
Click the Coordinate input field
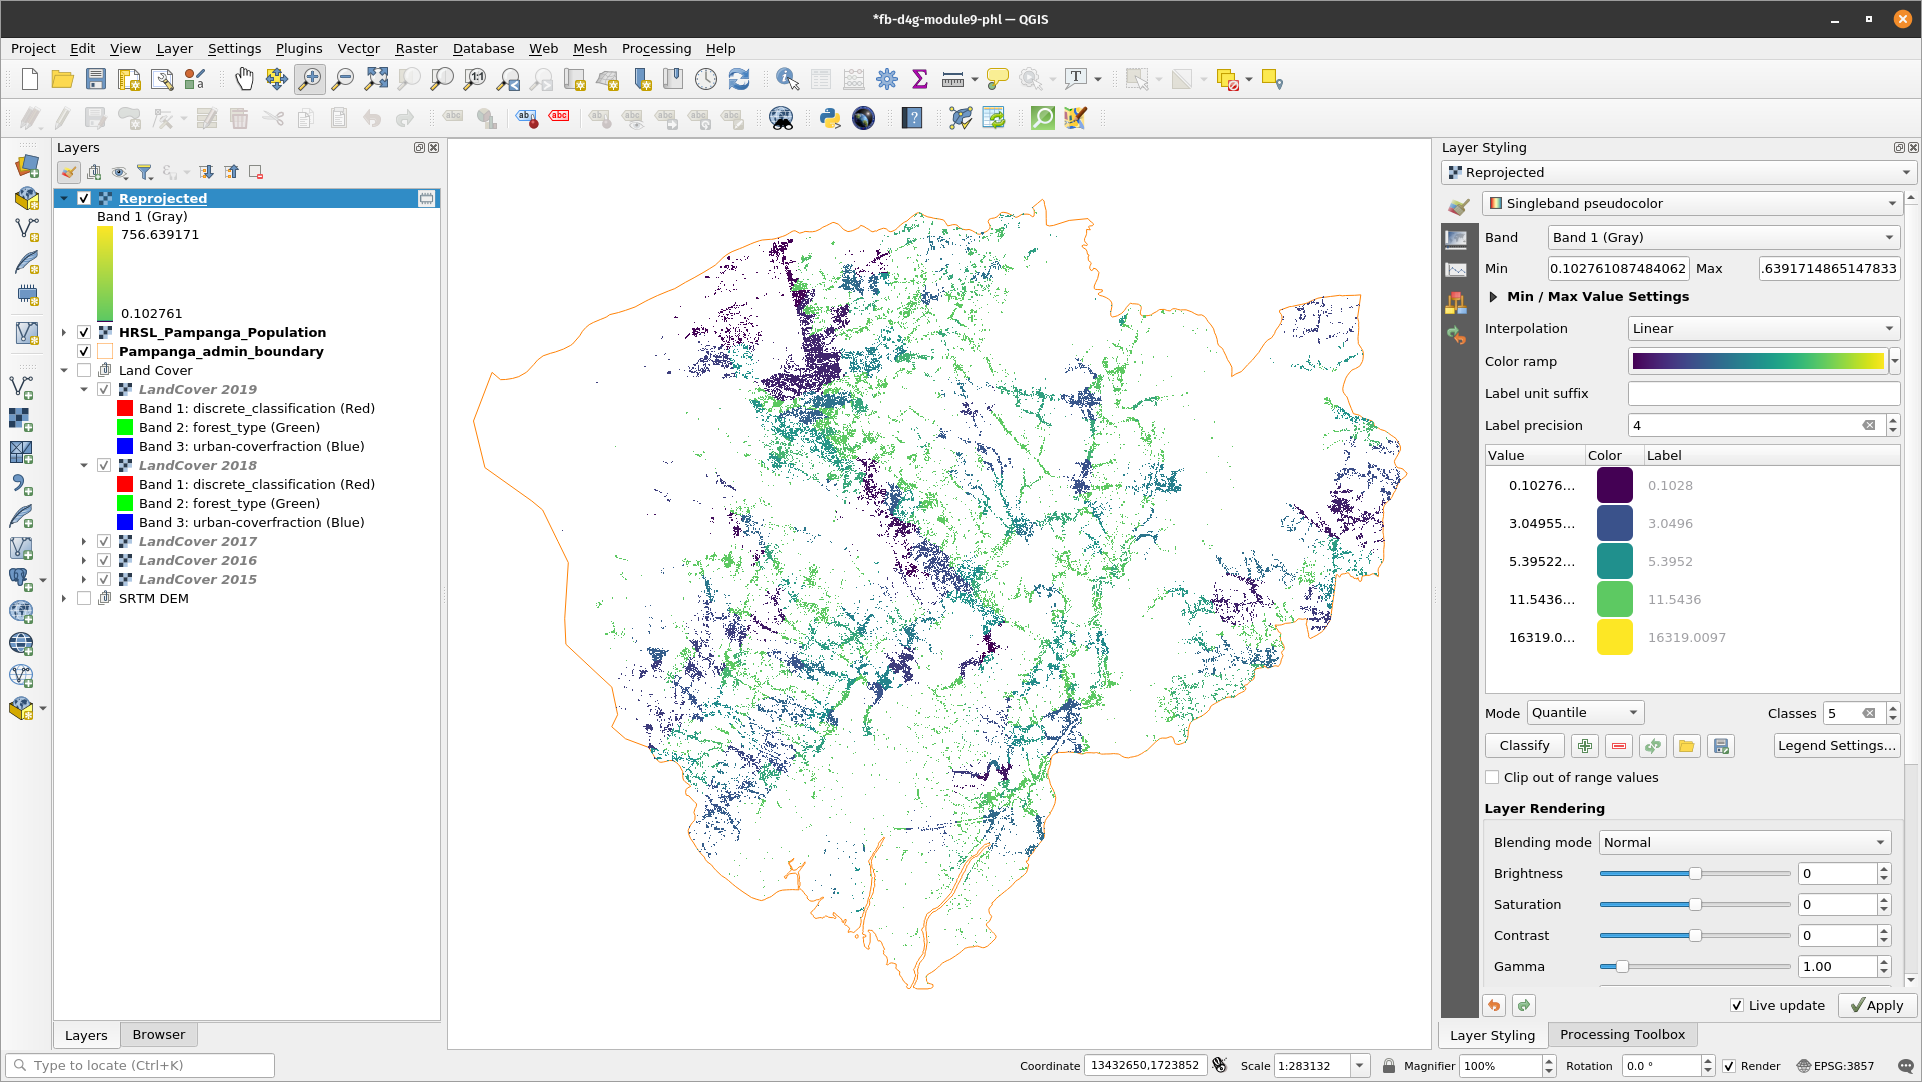(x=1145, y=1066)
